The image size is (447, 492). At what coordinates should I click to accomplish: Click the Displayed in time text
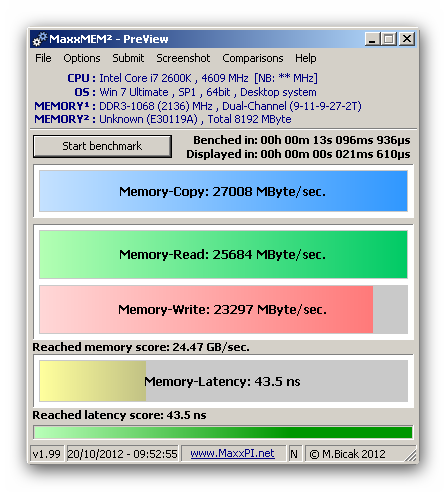[298, 154]
